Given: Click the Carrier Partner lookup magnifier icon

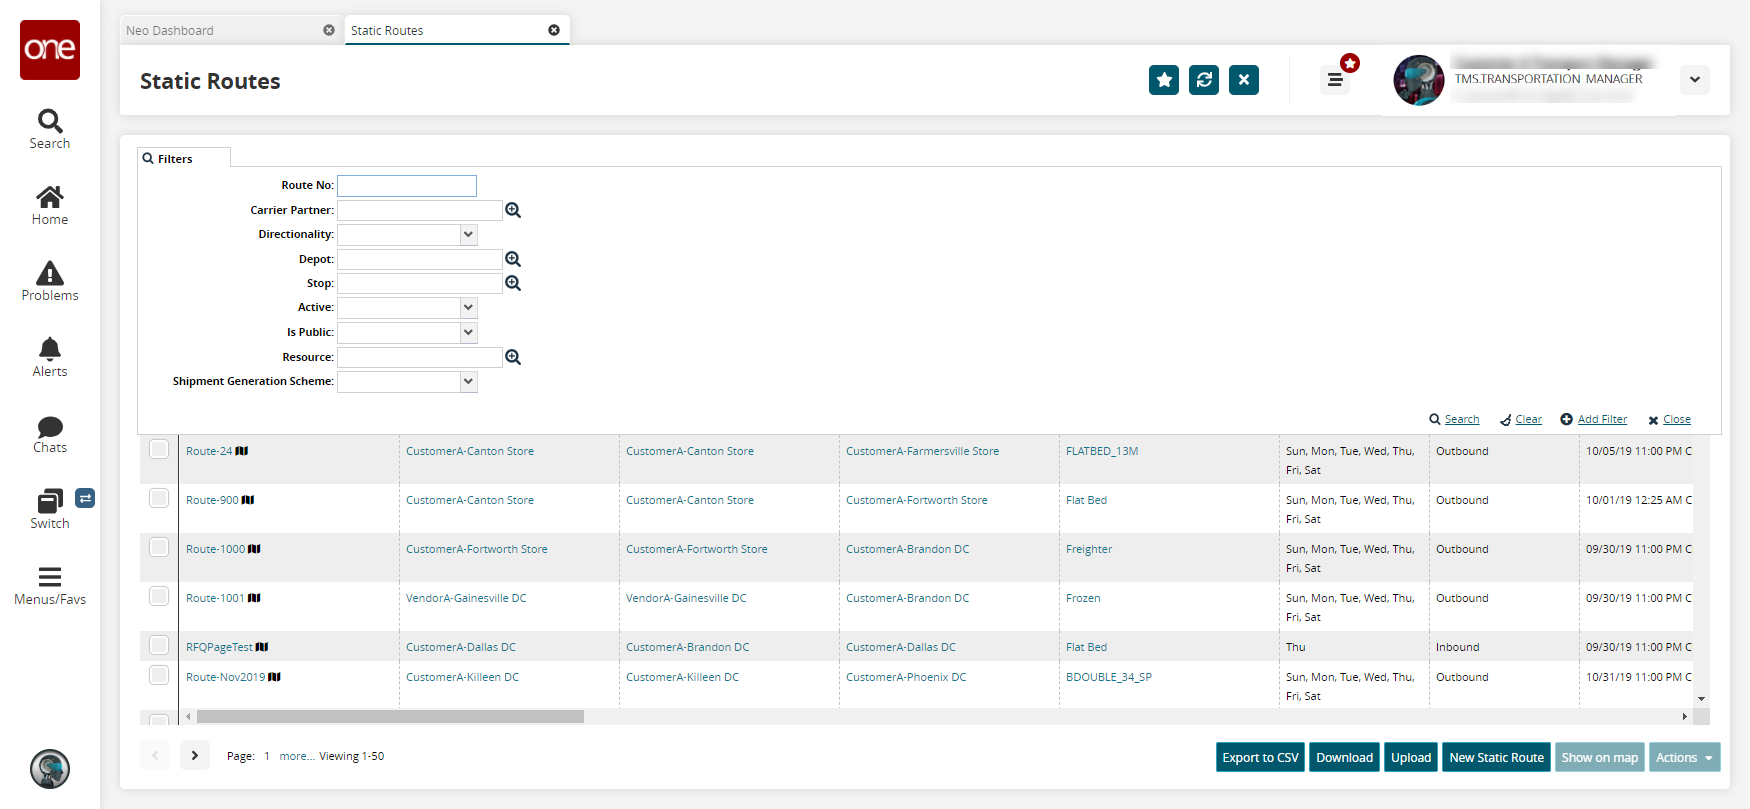Looking at the screenshot, I should pyautogui.click(x=513, y=210).
